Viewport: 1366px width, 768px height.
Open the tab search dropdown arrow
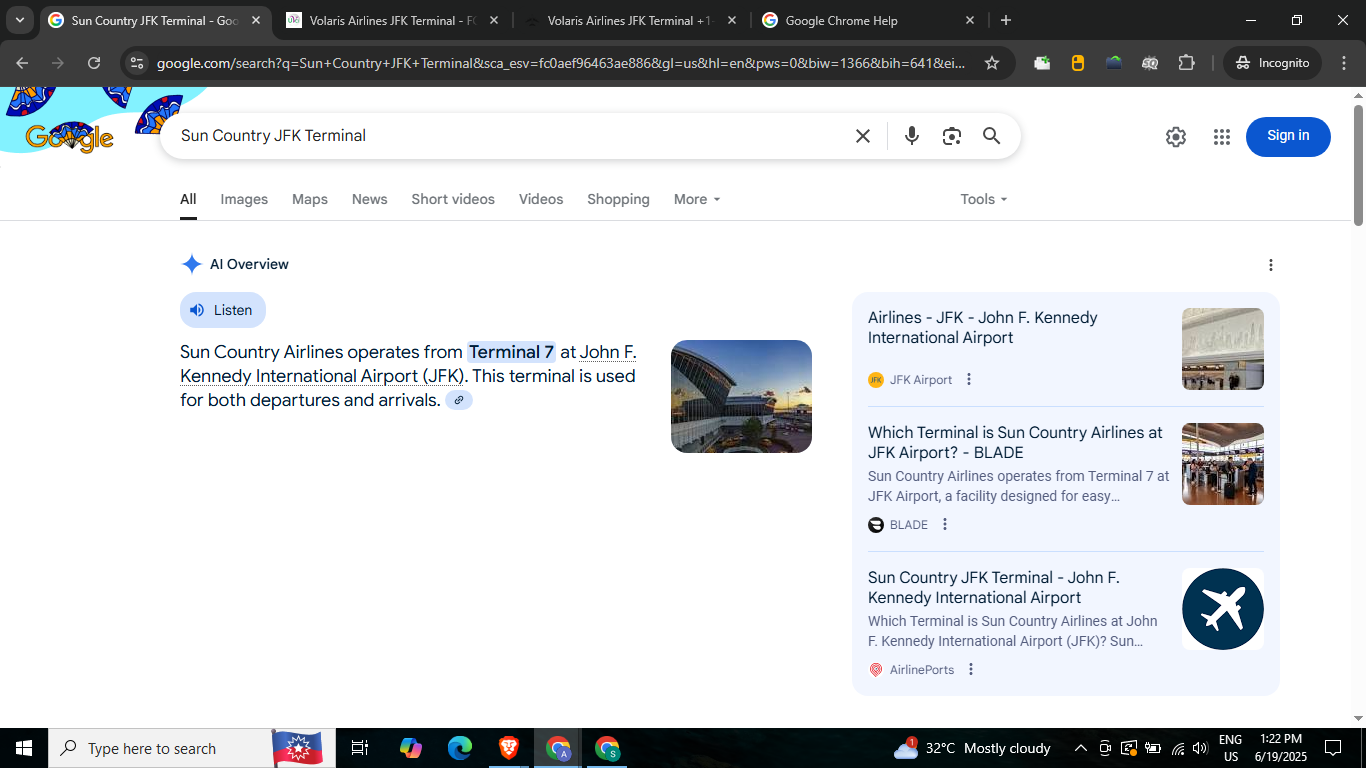20,20
